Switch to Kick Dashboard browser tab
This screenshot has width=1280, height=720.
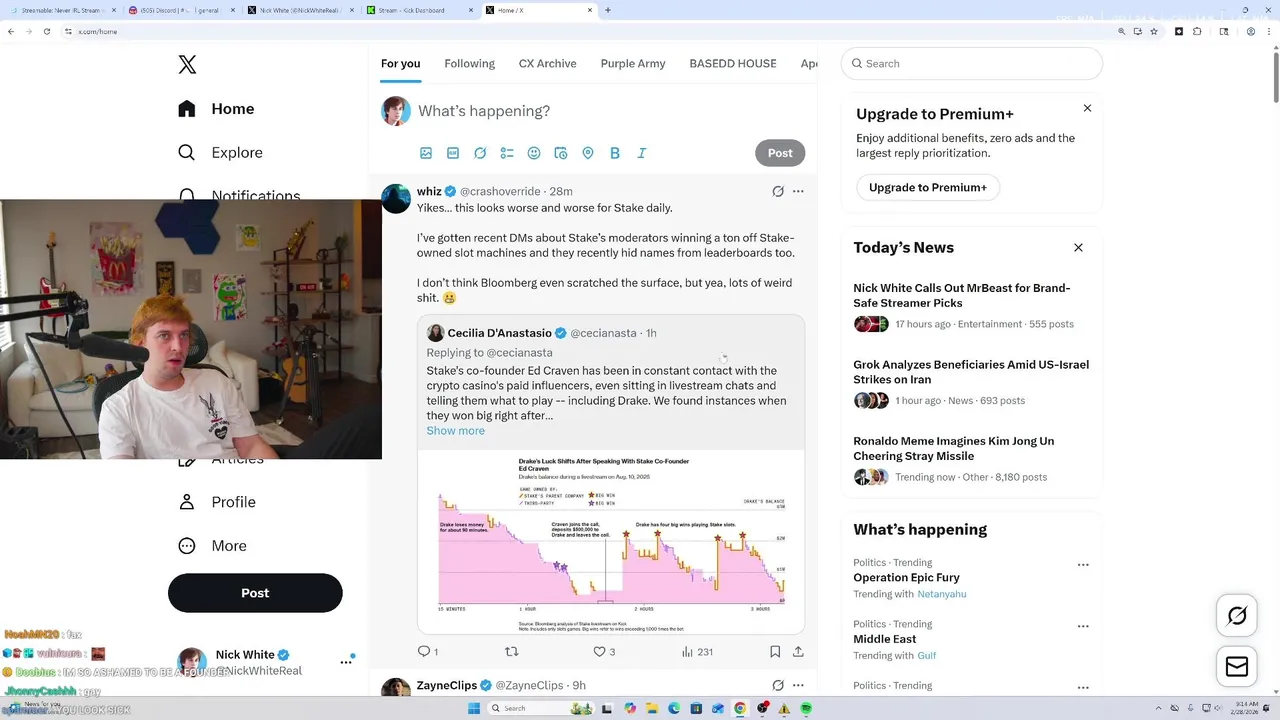click(420, 10)
